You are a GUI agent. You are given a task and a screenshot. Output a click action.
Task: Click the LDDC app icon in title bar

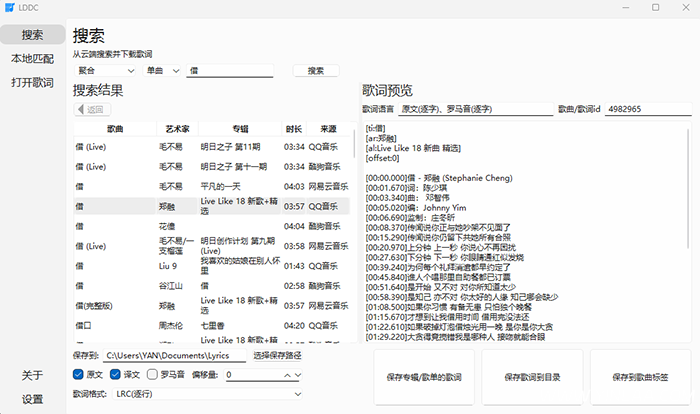pyautogui.click(x=10, y=9)
